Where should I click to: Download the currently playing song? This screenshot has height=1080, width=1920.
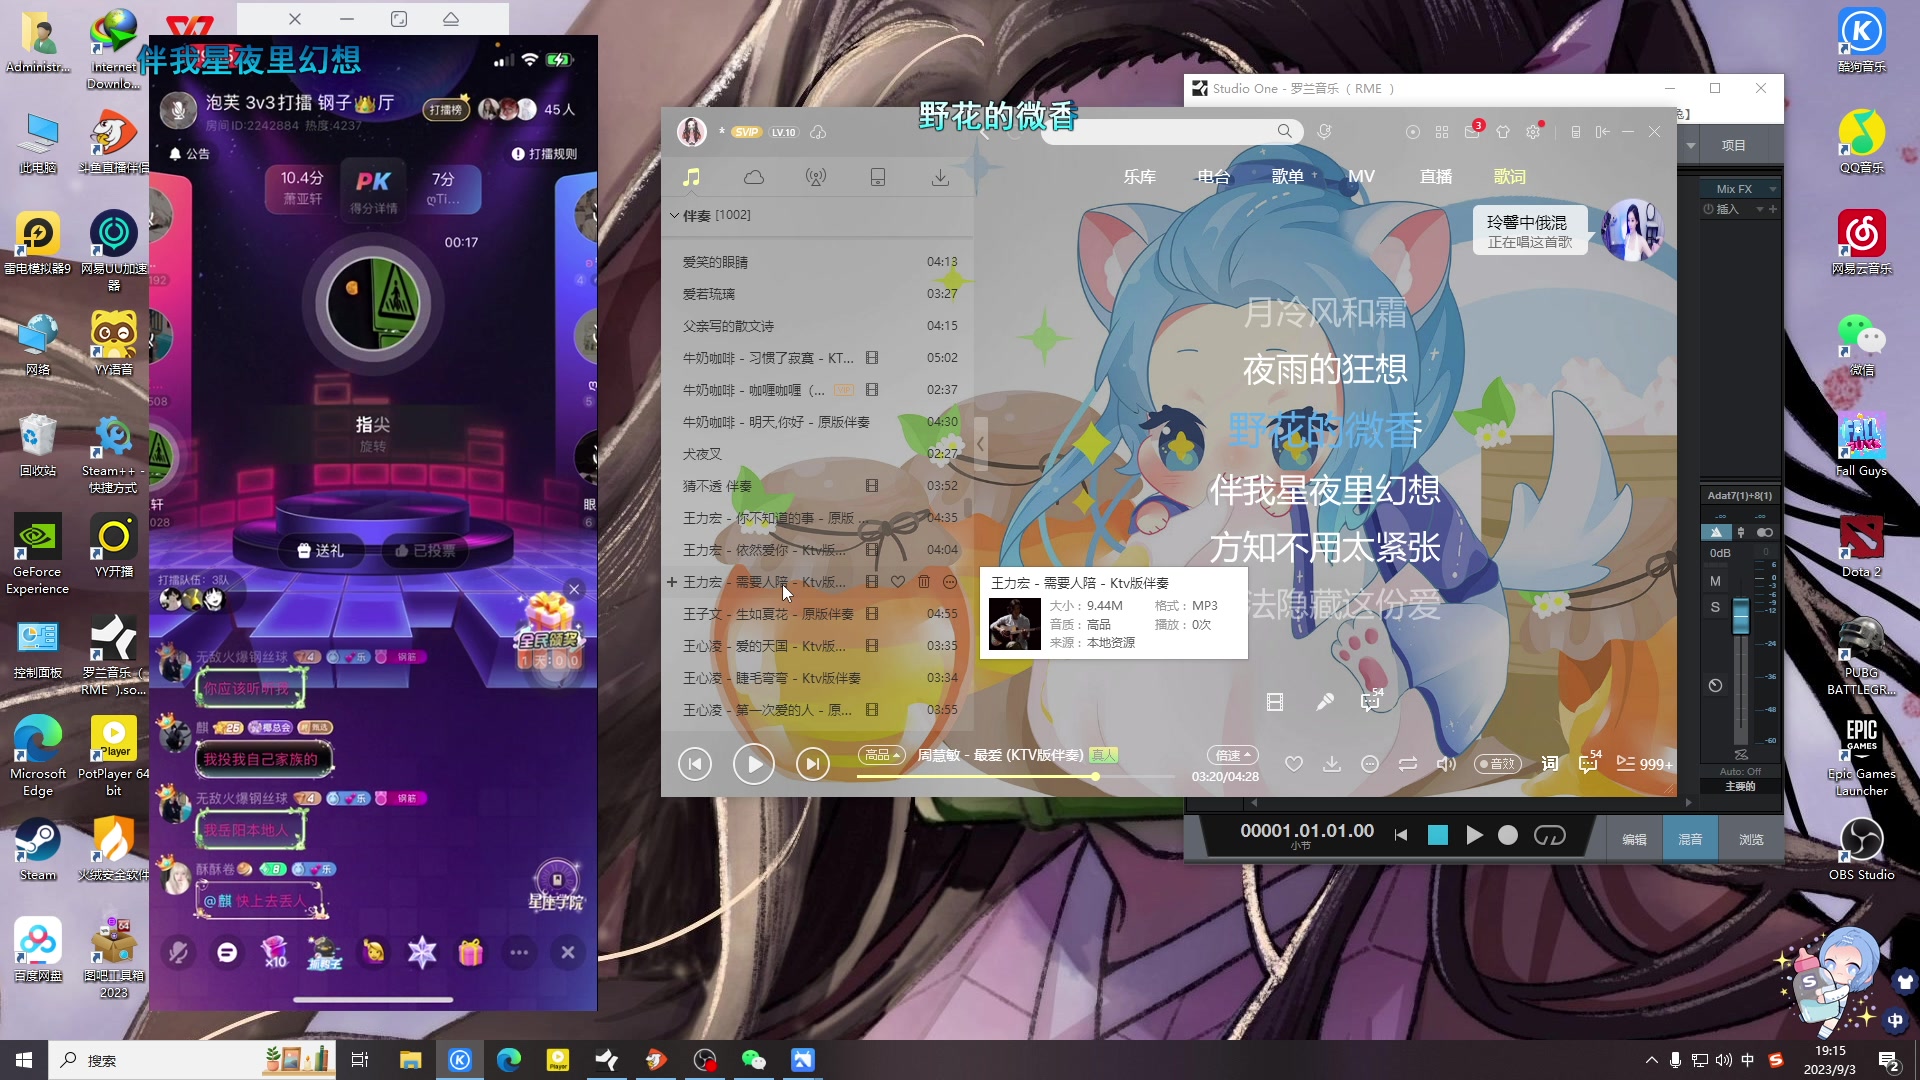[1332, 764]
